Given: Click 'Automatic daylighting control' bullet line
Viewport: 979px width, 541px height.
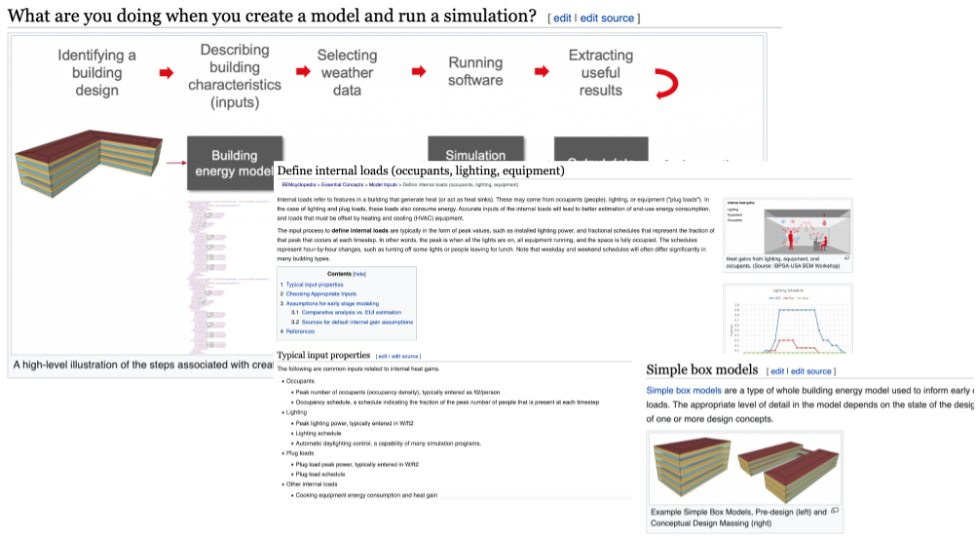Looking at the screenshot, I should click(x=388, y=444).
